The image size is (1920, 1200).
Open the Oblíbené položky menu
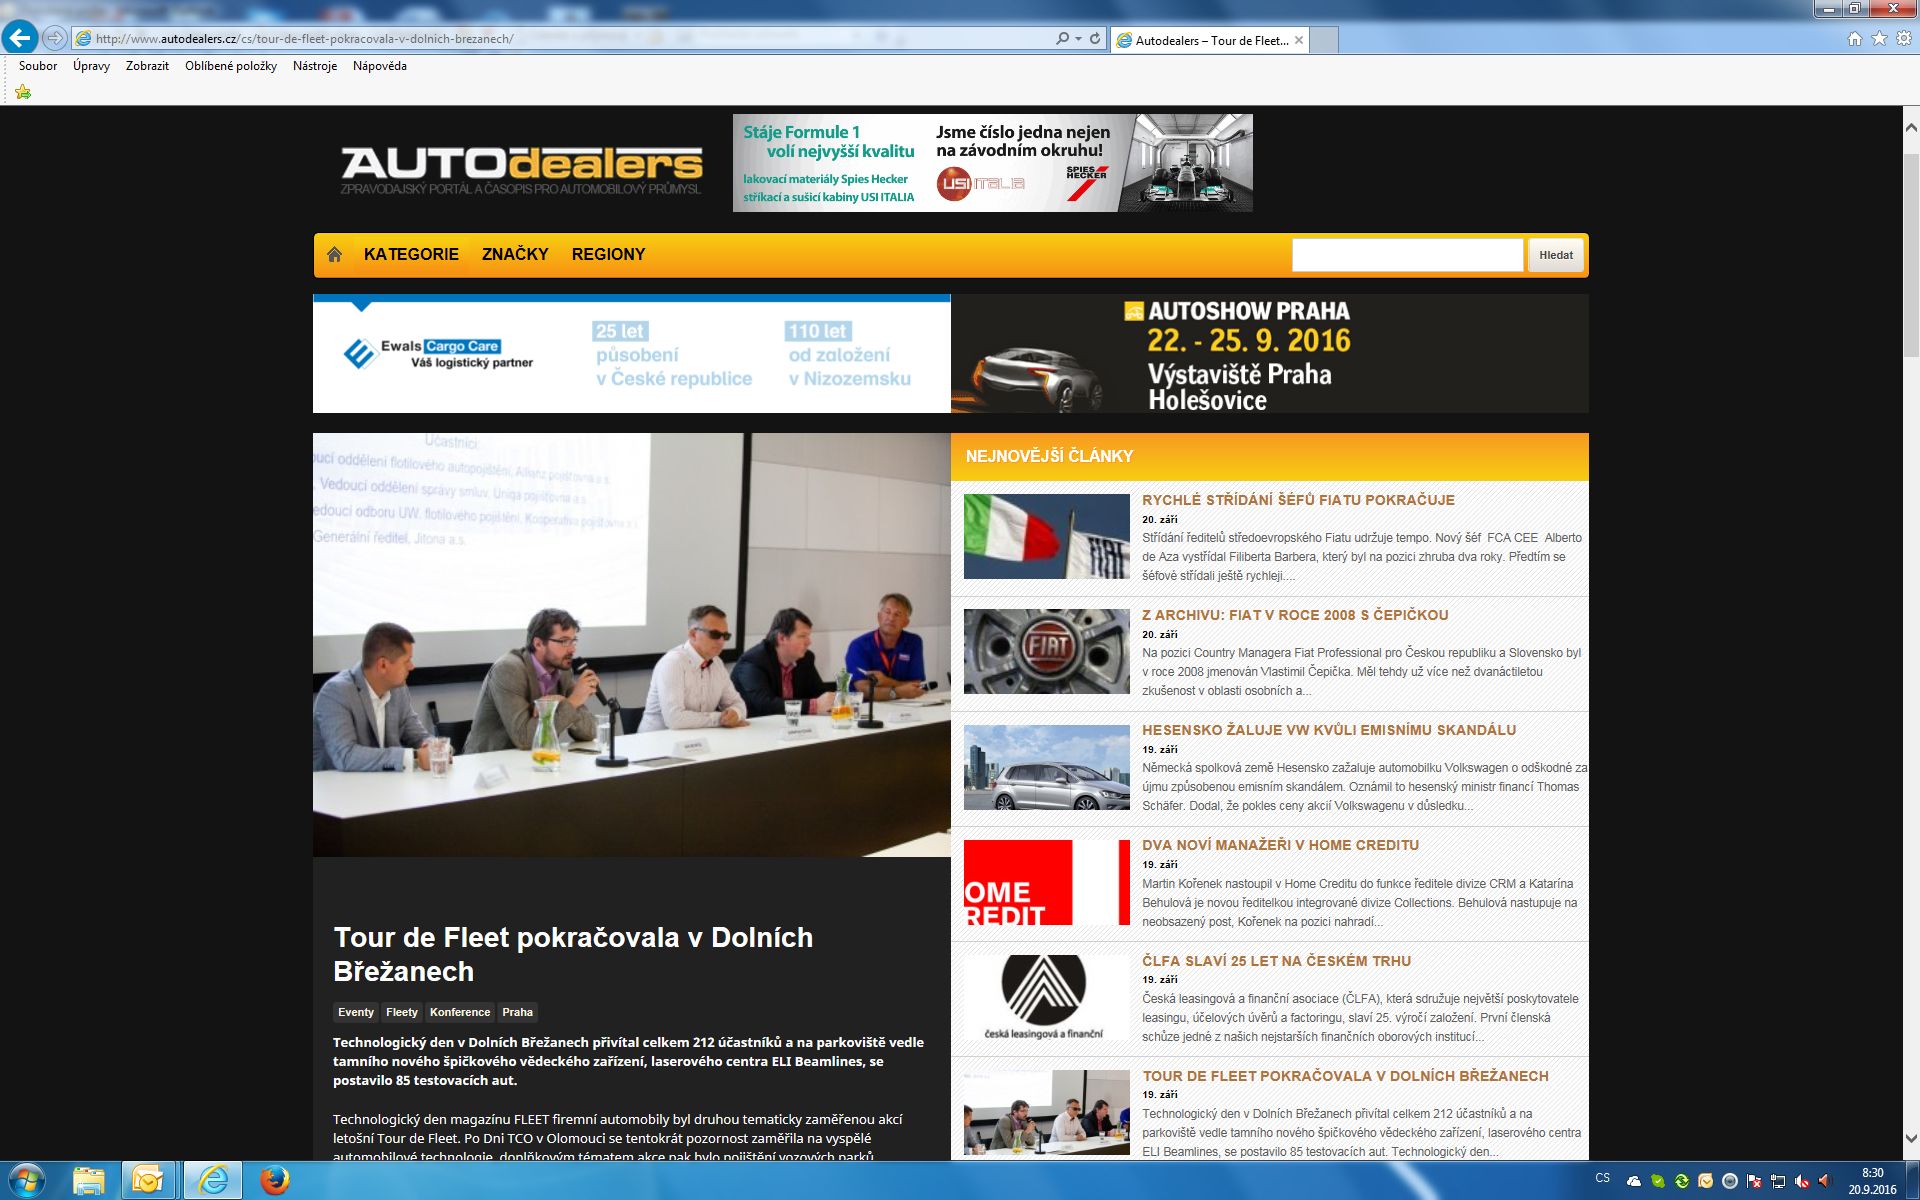[x=231, y=66]
